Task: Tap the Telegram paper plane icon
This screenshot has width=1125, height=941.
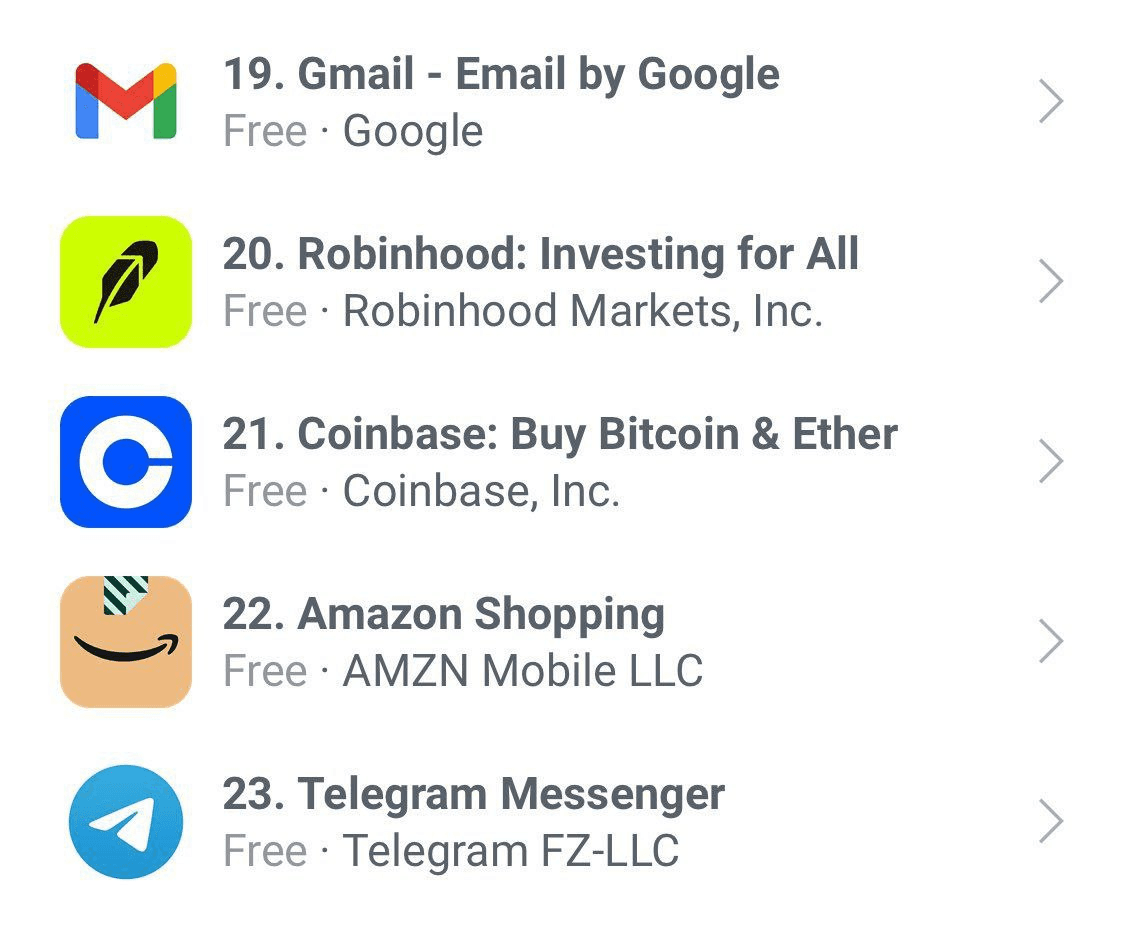Action: click(x=126, y=822)
